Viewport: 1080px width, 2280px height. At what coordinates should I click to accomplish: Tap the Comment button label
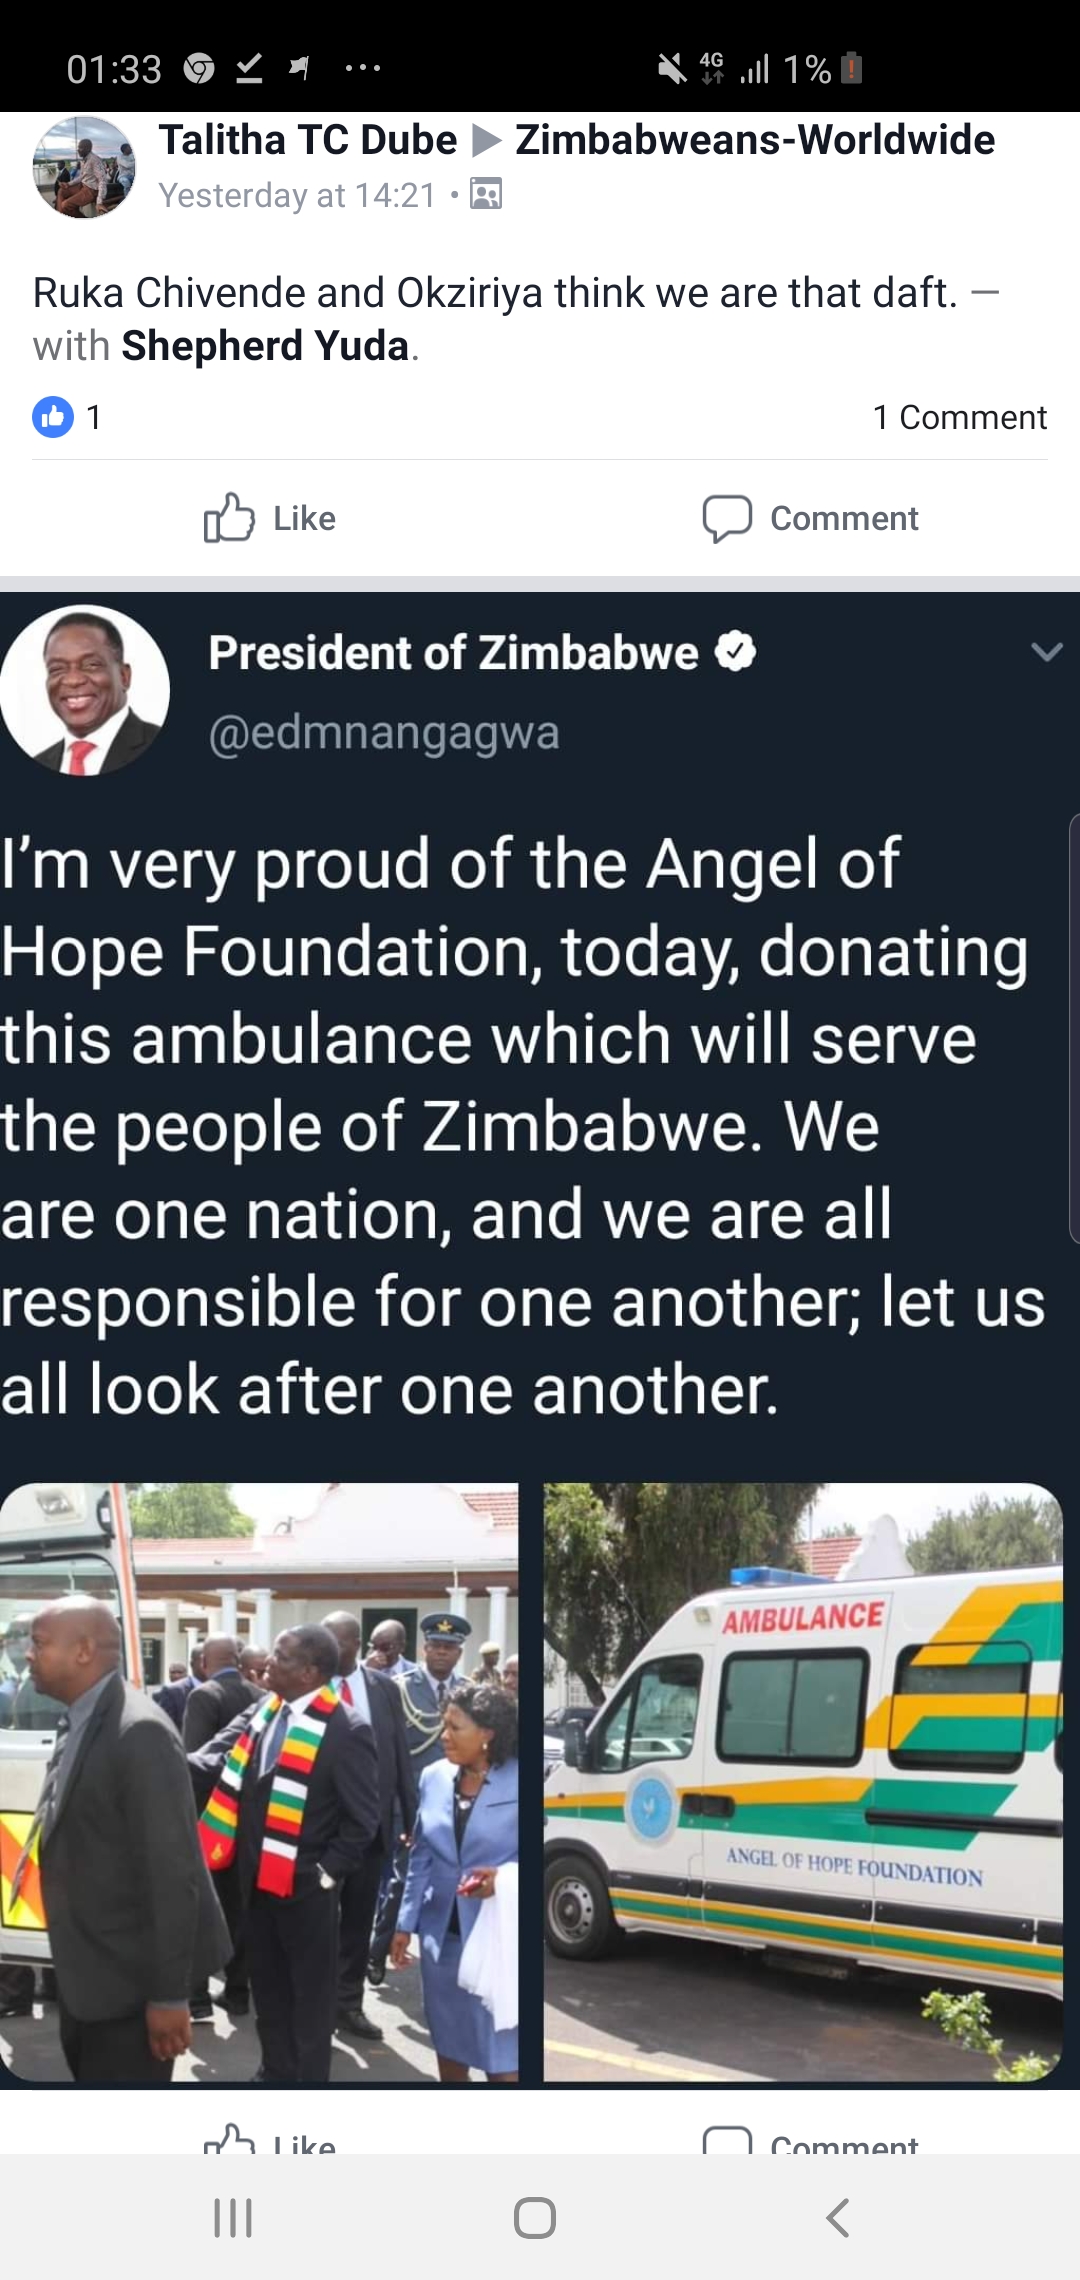click(844, 518)
